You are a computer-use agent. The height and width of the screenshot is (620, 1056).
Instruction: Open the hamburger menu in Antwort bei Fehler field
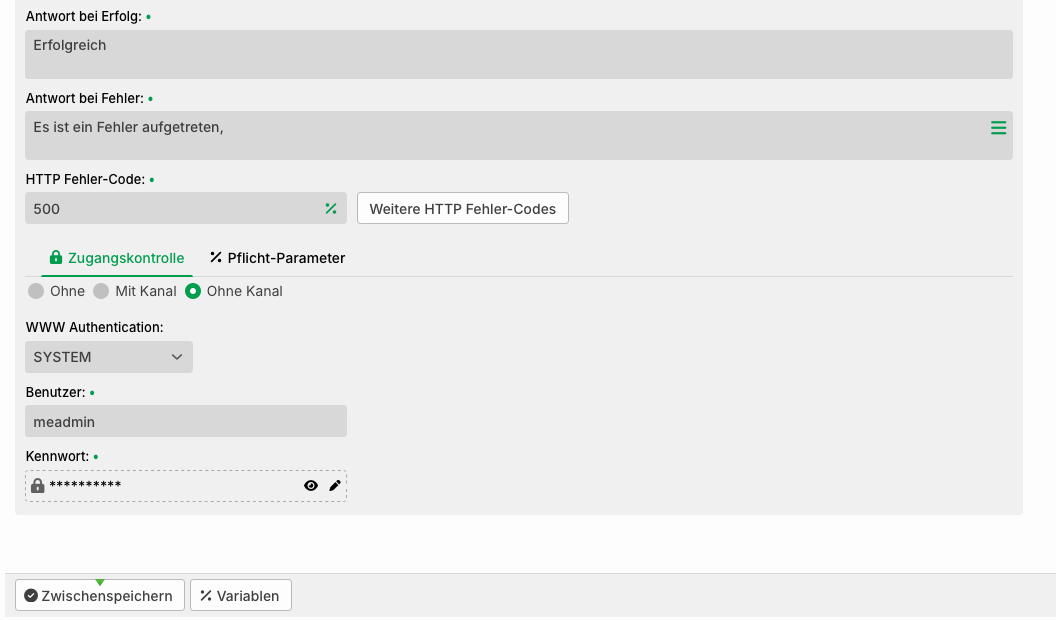tap(998, 128)
